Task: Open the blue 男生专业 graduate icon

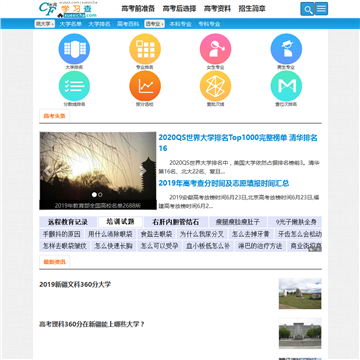Action: (x=286, y=49)
